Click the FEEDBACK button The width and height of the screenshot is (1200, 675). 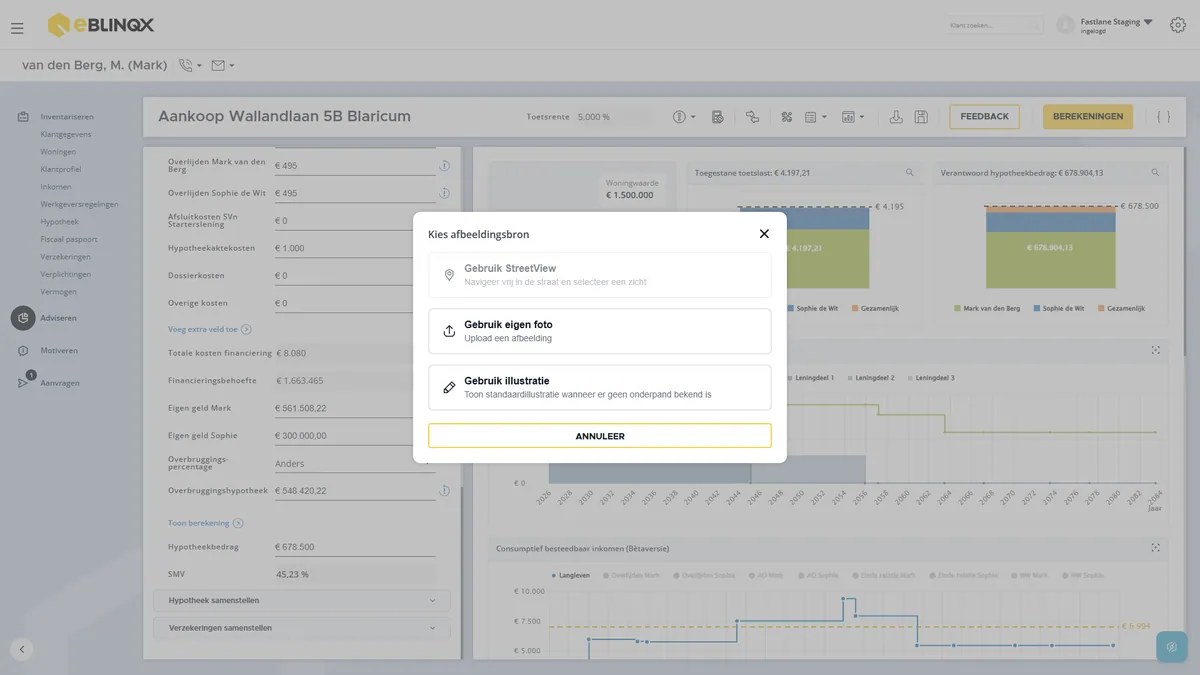[985, 117]
